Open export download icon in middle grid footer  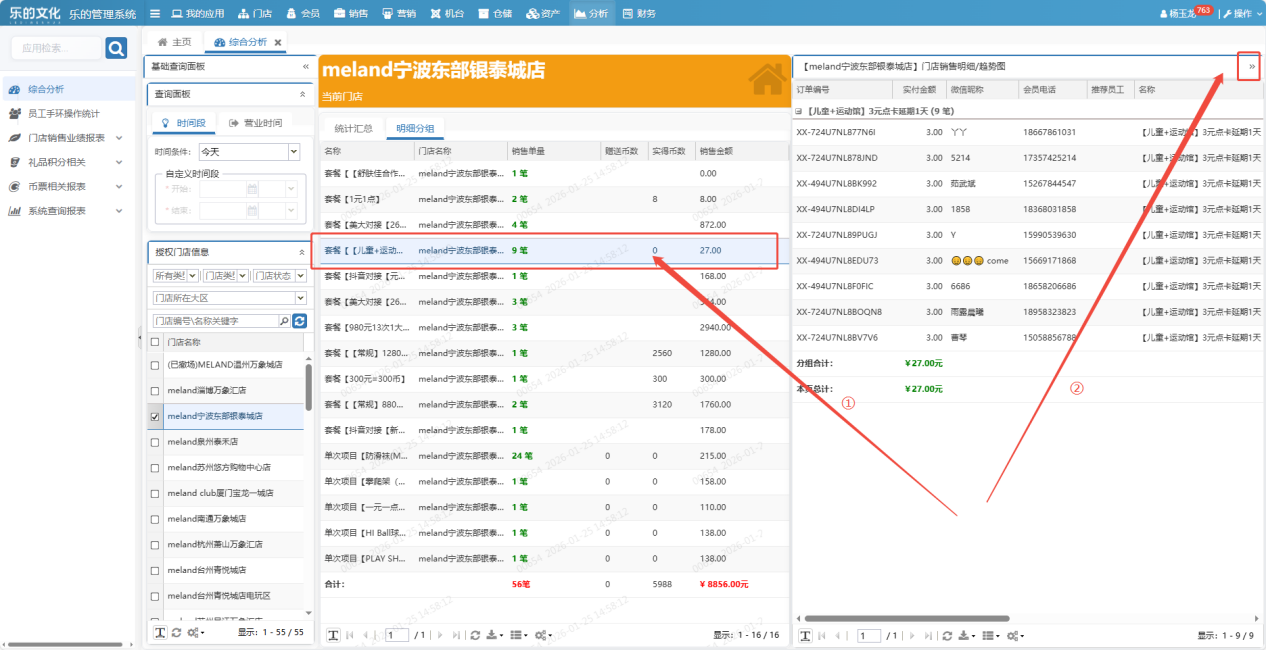[x=491, y=635]
